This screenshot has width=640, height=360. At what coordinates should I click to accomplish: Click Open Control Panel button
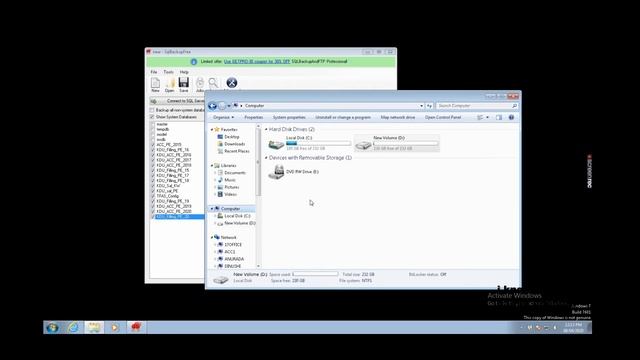coord(443,118)
